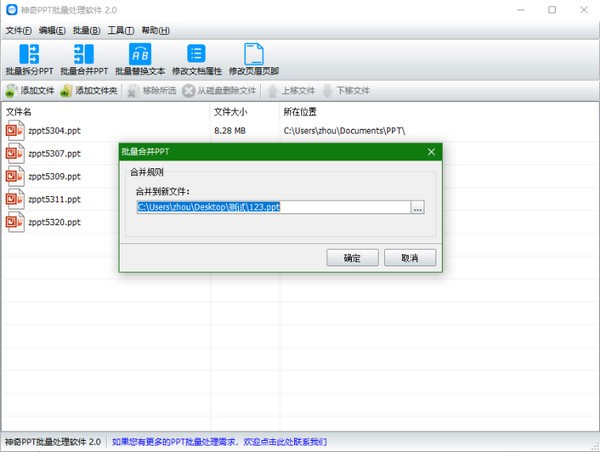Open the 文件(F) menu
The image size is (600, 452).
[x=19, y=31]
